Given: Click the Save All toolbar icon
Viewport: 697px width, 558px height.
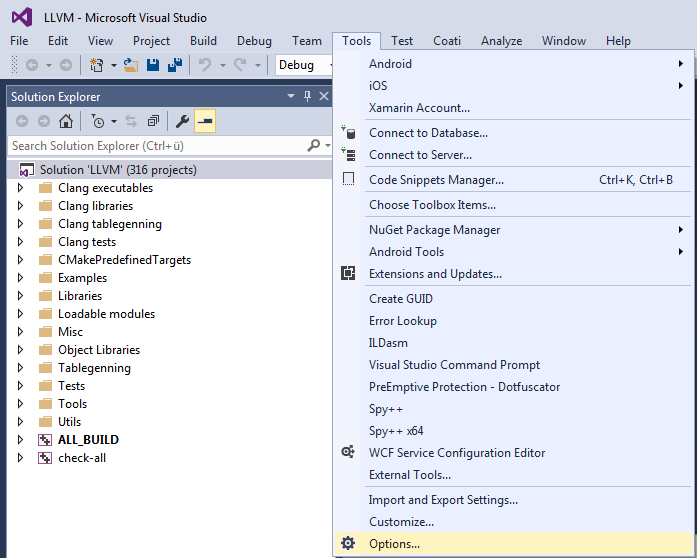Looking at the screenshot, I should tap(175, 65).
